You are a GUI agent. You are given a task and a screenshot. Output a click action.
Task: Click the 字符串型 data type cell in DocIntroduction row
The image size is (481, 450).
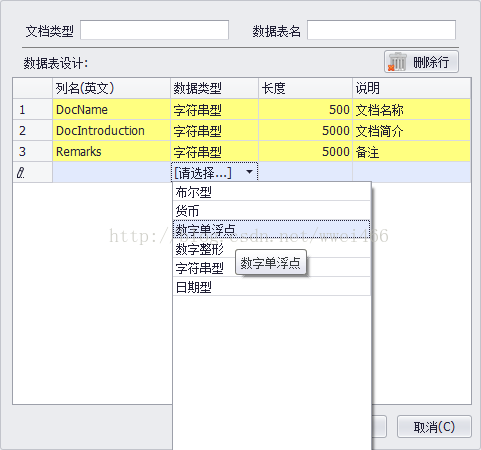pyautogui.click(x=214, y=131)
